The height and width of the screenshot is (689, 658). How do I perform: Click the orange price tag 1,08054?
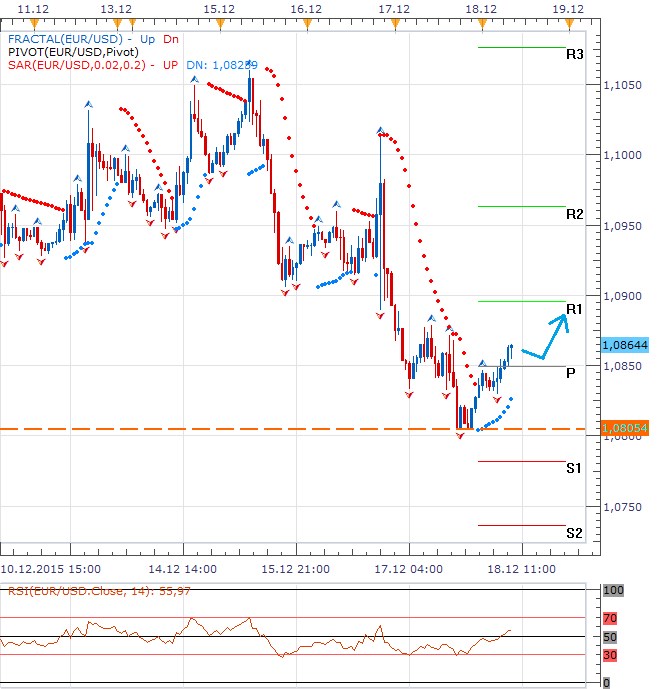tap(625, 428)
